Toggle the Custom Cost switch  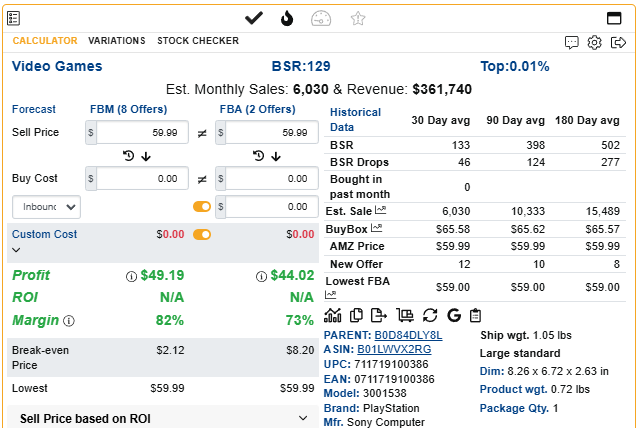pyautogui.click(x=202, y=234)
